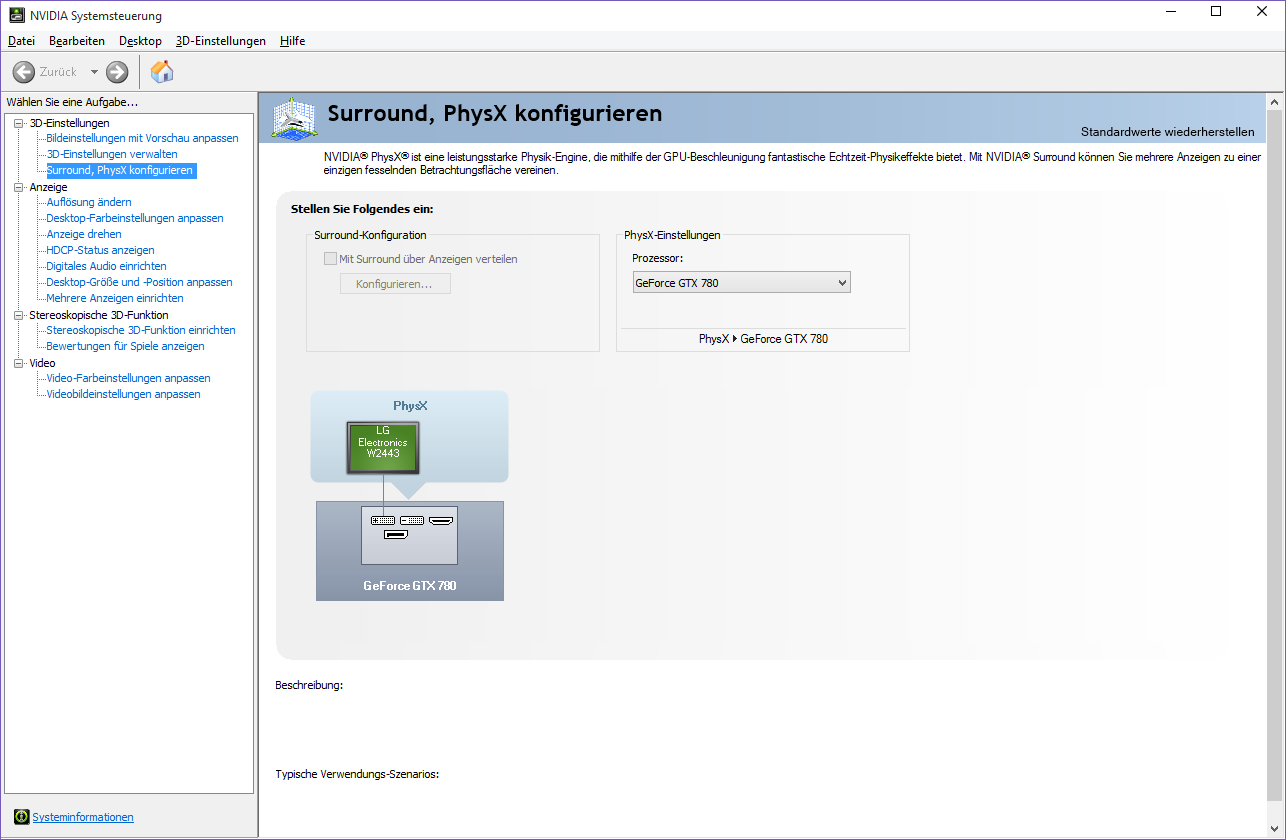Click the HDMI port icon
Screen dimensions: 1286x840
click(x=441, y=521)
